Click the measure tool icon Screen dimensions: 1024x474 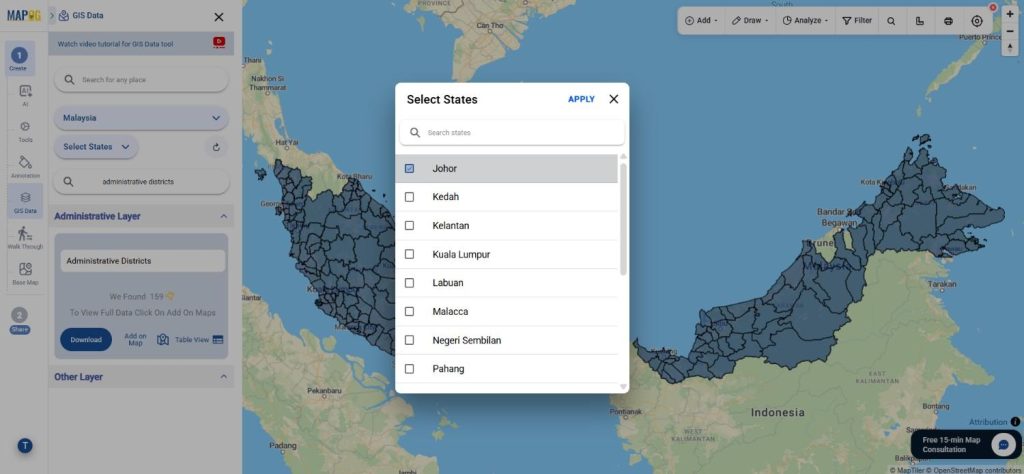[x=920, y=21]
